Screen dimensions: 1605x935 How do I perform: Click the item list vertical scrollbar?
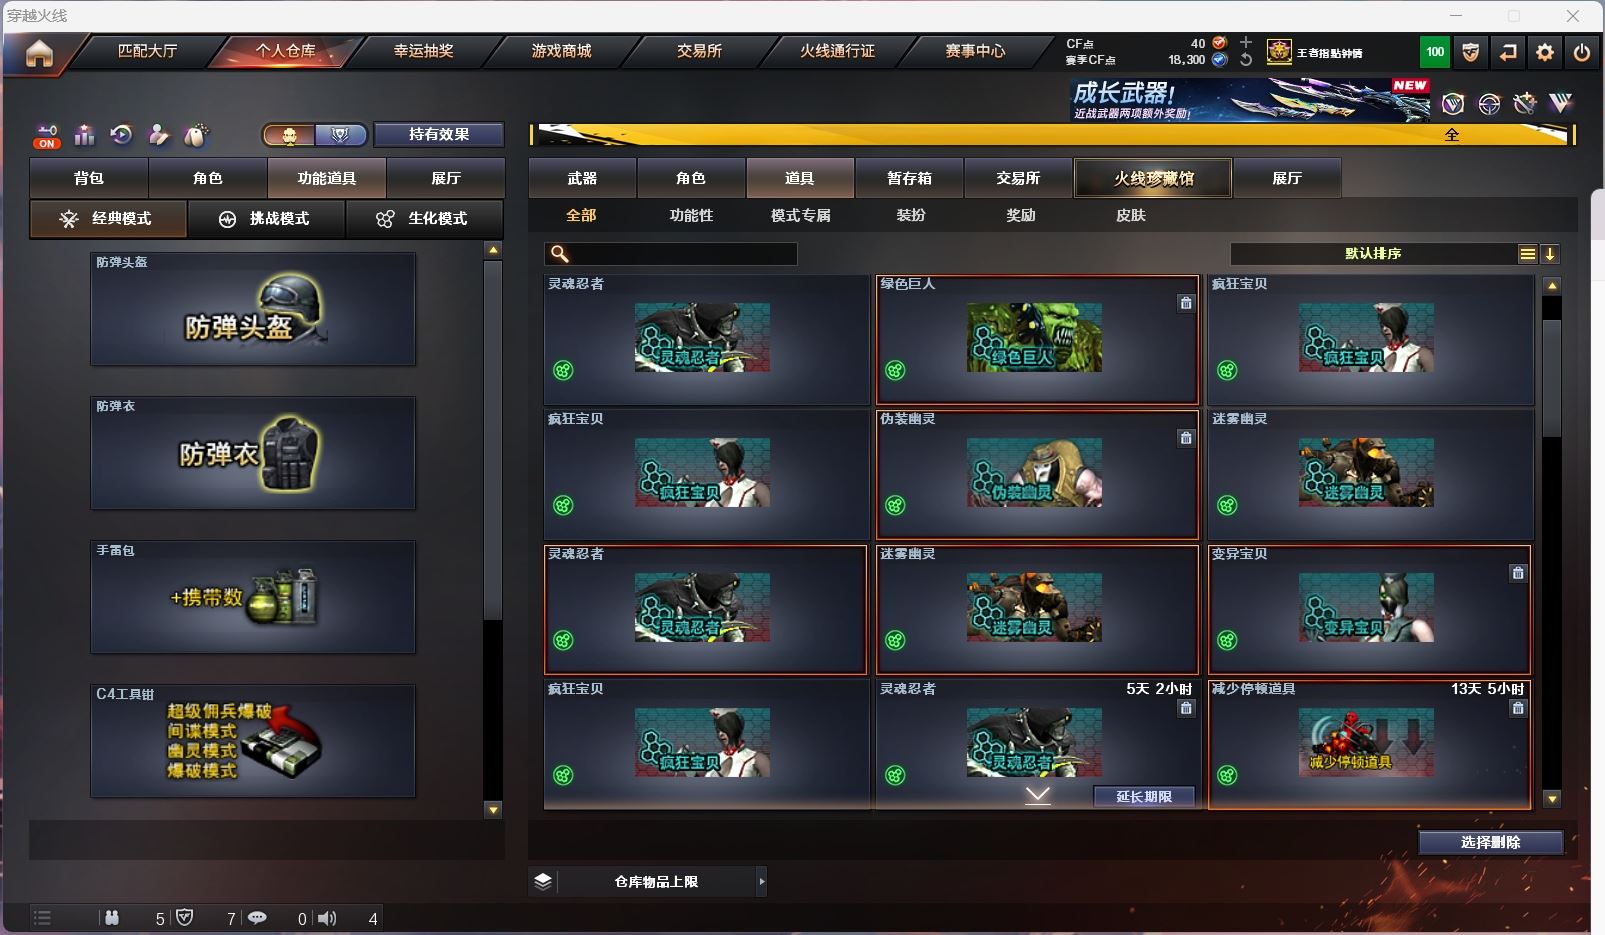pos(1551,542)
